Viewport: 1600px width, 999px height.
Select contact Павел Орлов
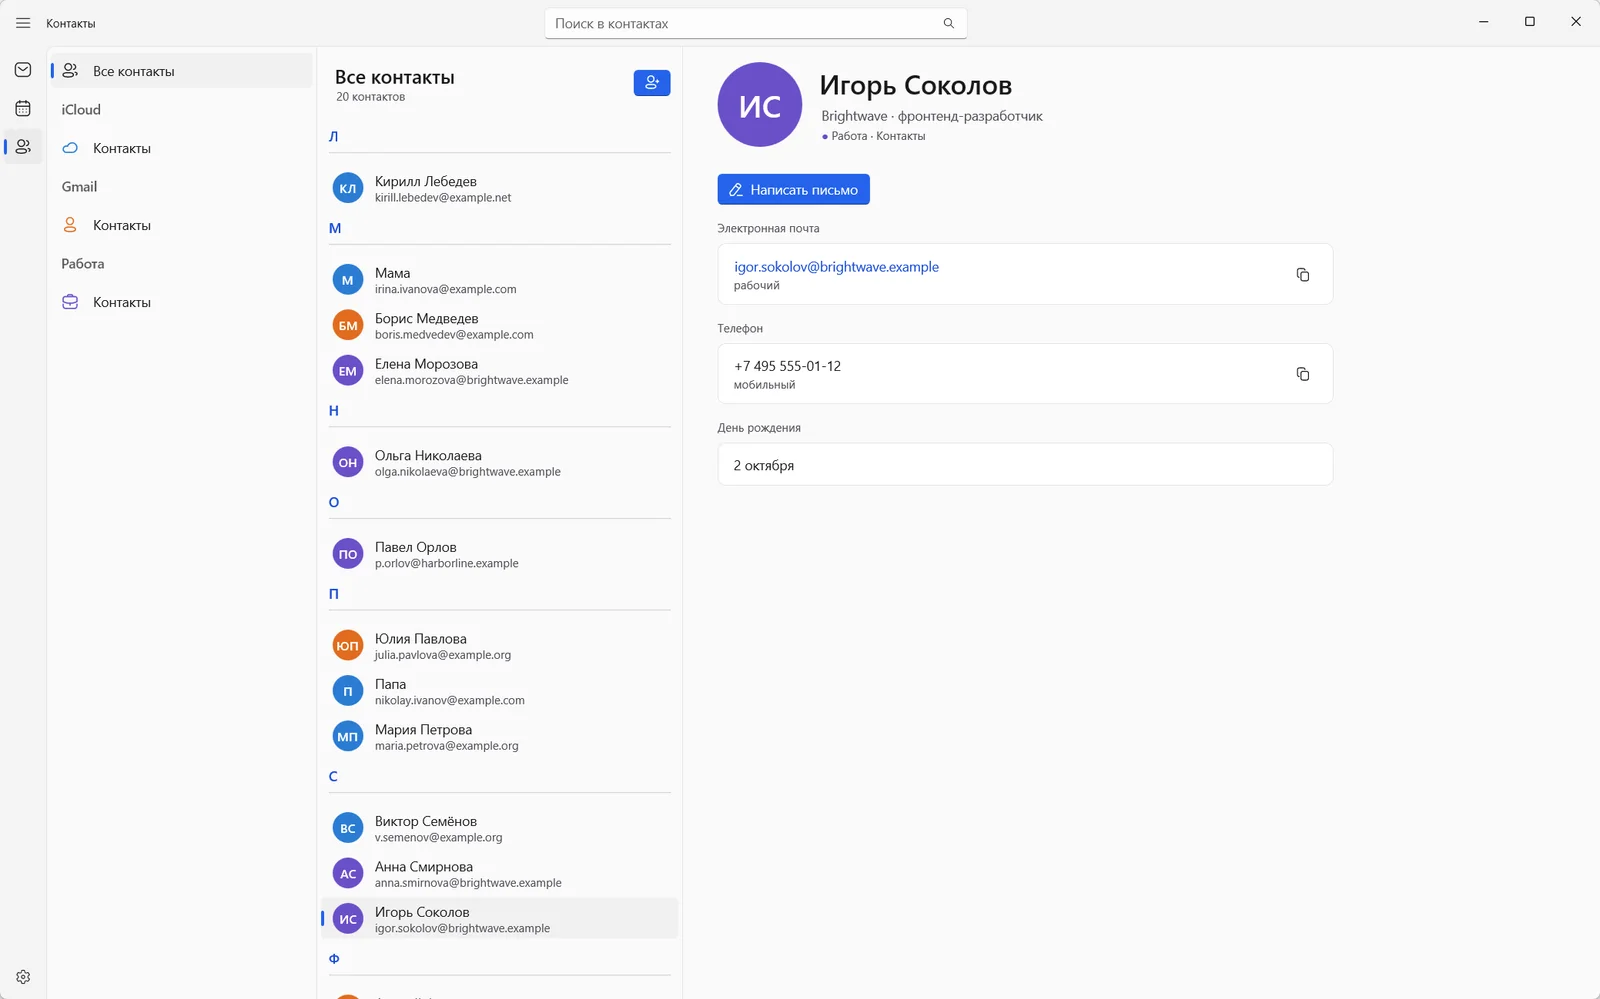(500, 554)
